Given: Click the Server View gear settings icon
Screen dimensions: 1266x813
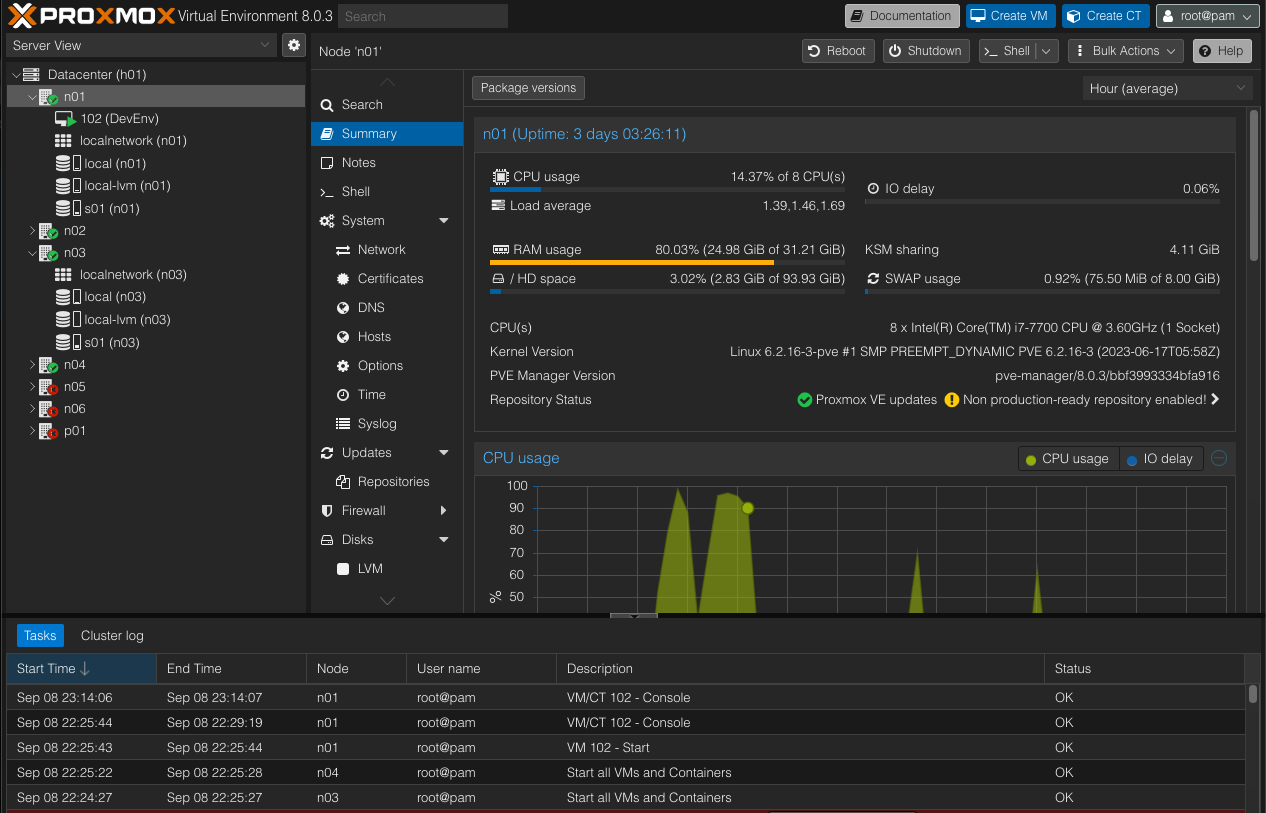Looking at the screenshot, I should coord(293,45).
